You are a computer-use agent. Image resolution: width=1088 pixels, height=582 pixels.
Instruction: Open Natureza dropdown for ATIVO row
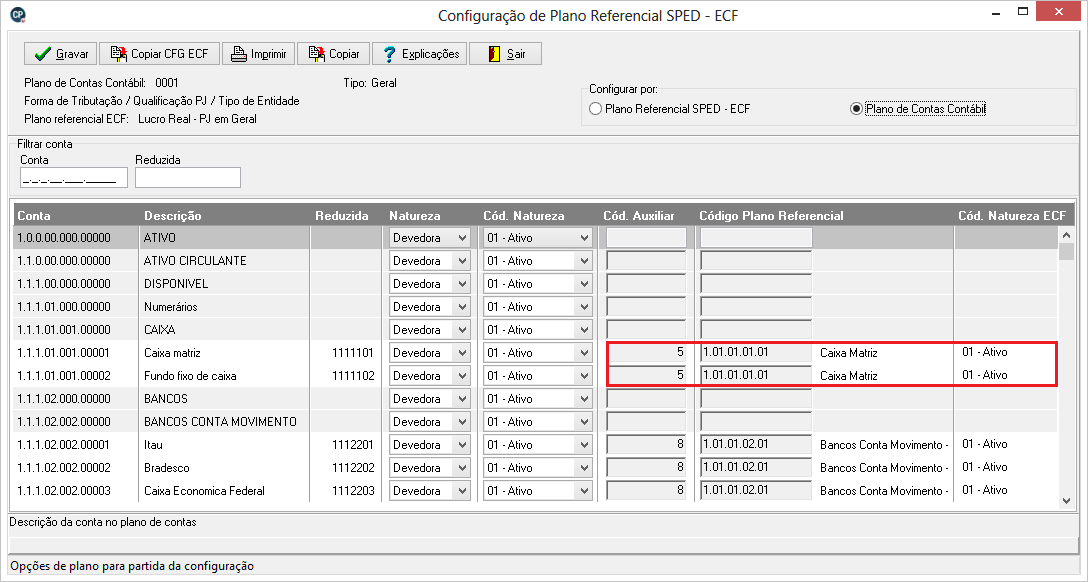[461, 238]
